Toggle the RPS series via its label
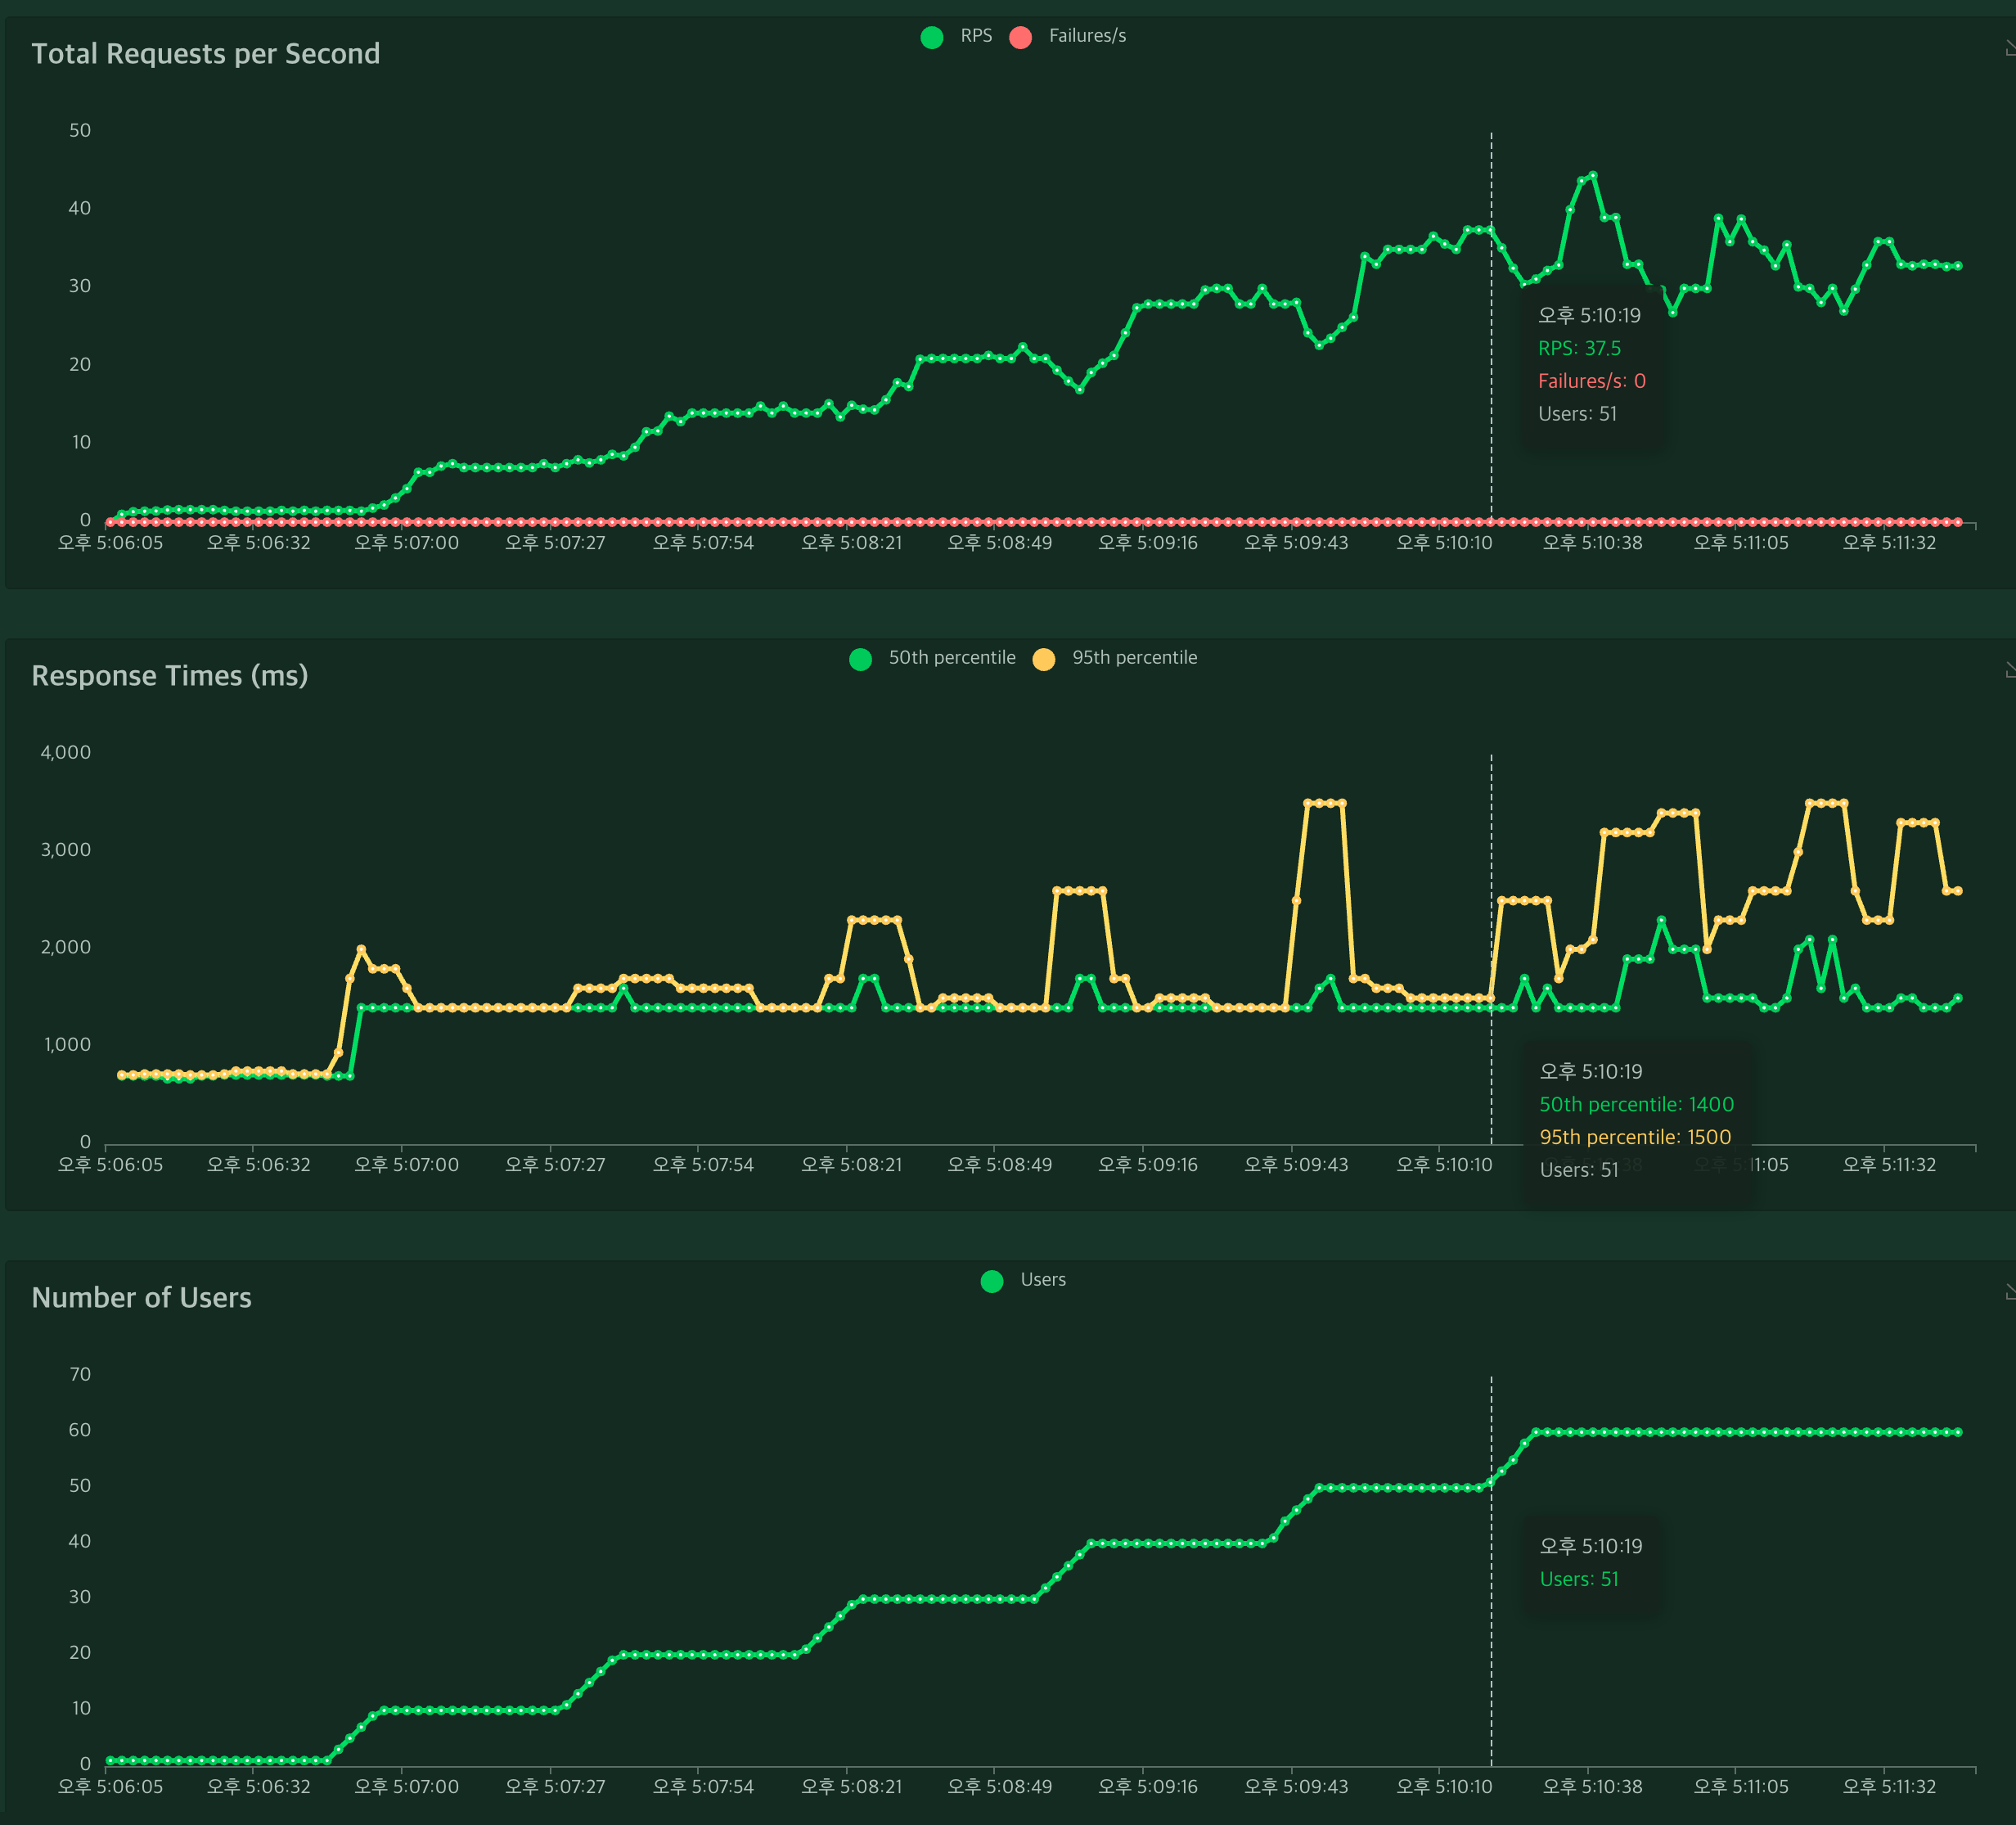The height and width of the screenshot is (1825, 2016). point(975,36)
